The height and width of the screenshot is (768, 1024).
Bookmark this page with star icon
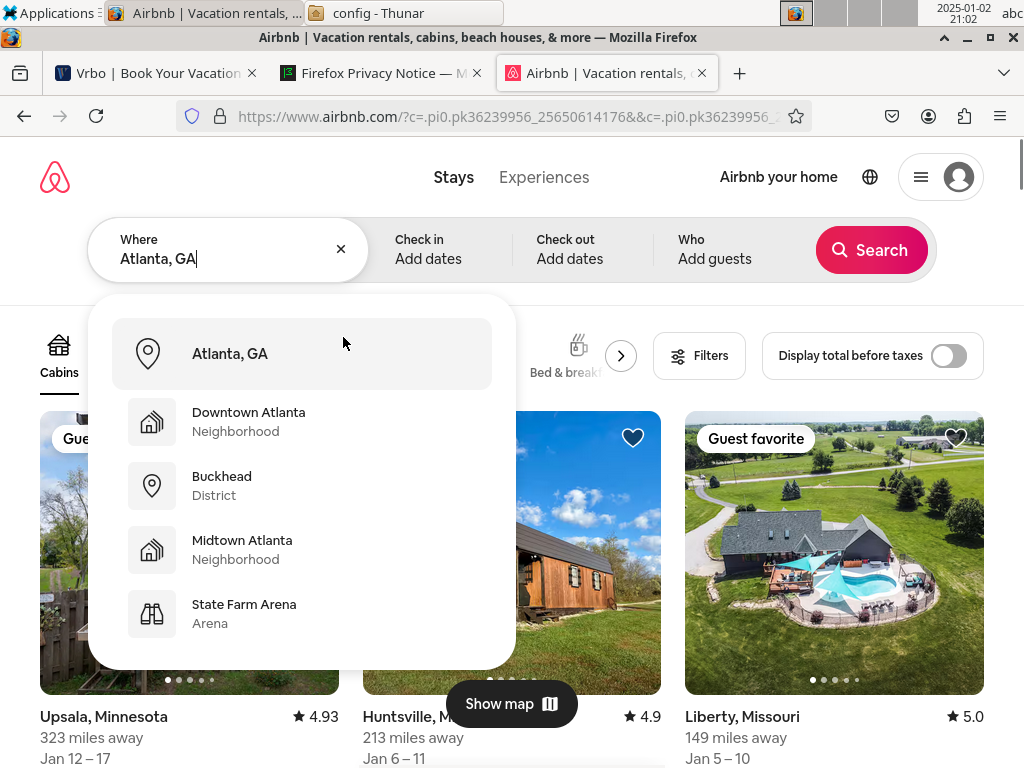click(x=795, y=116)
